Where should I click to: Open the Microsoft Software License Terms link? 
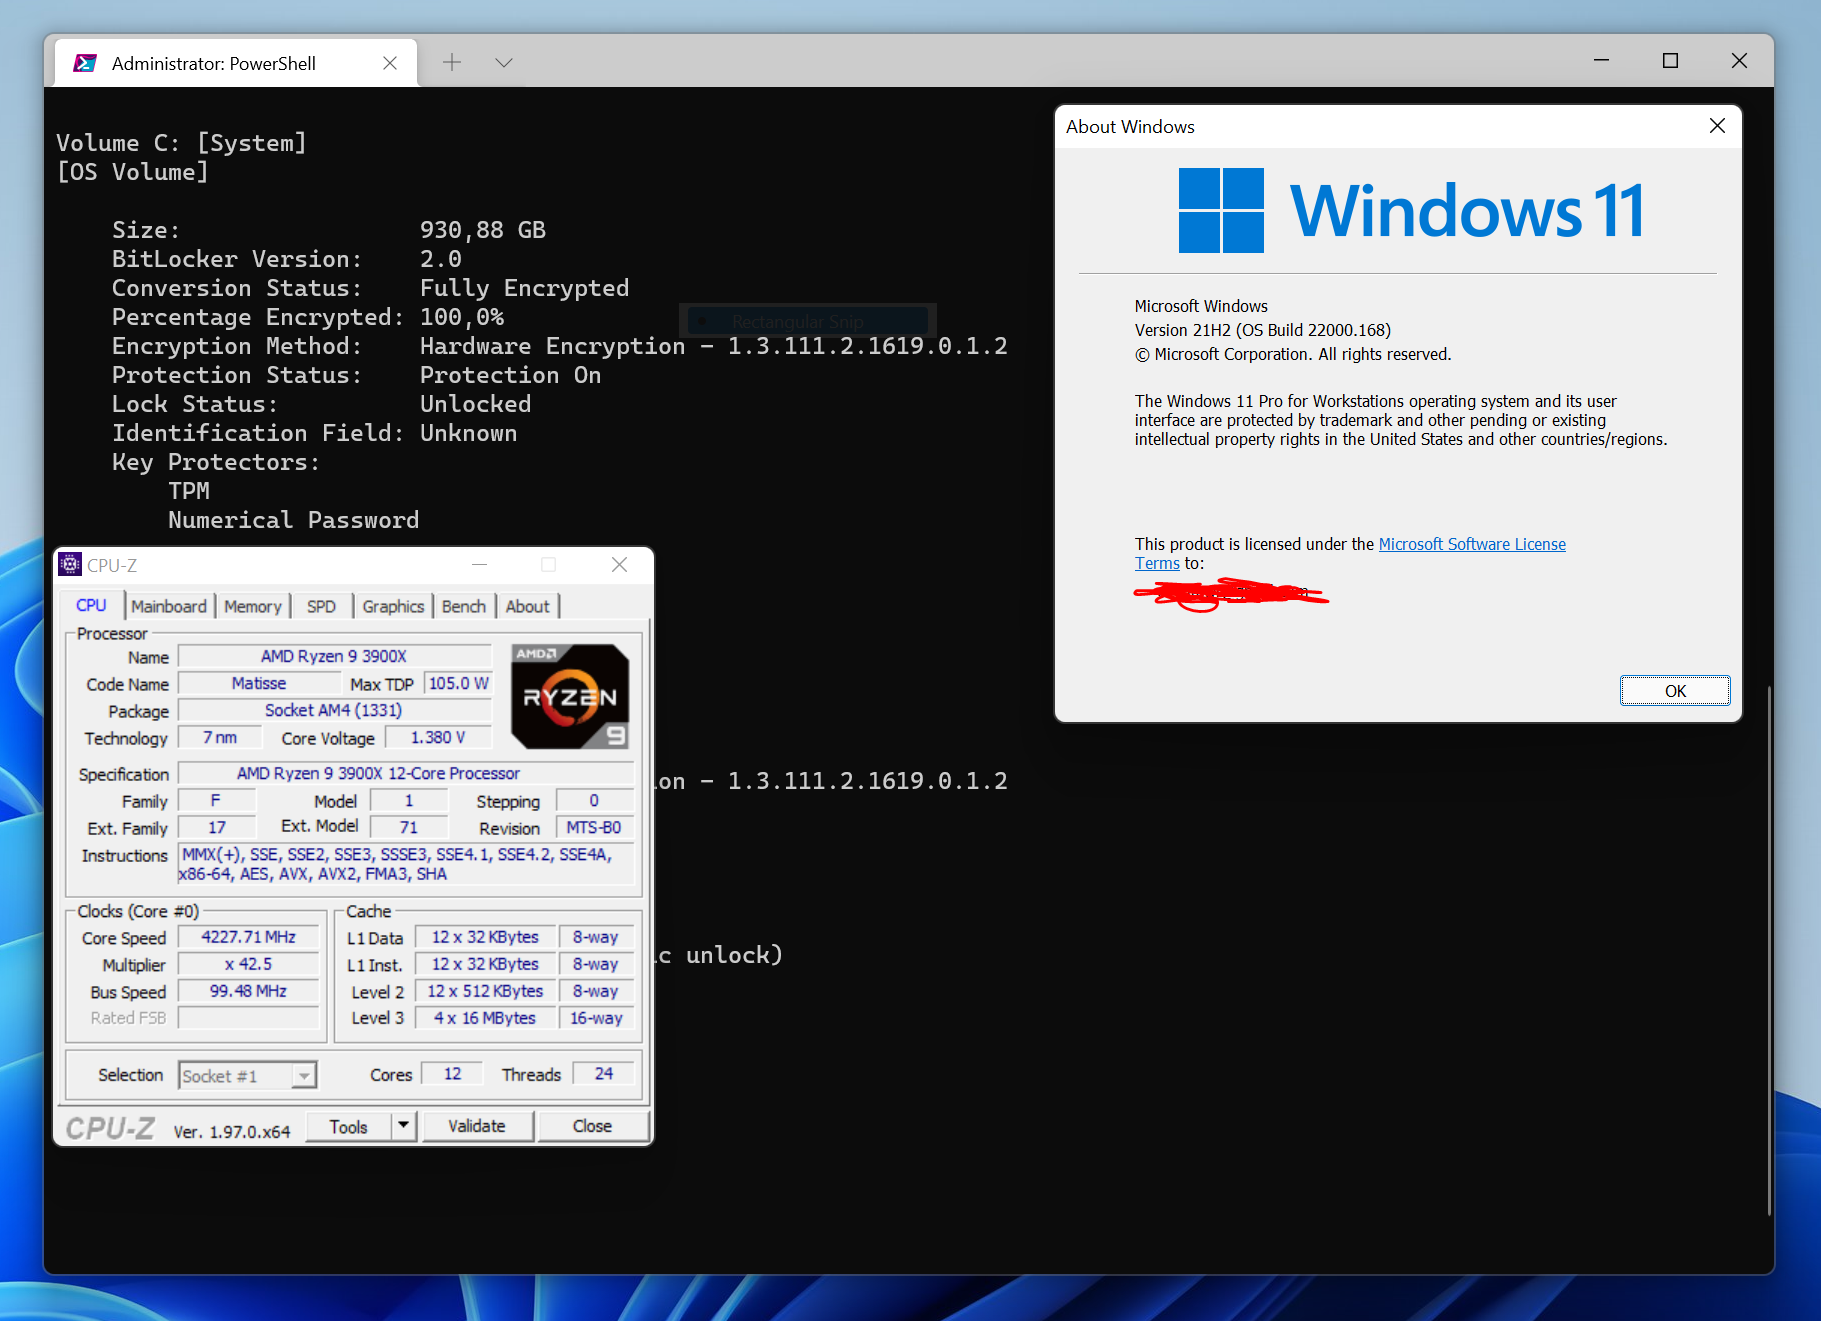point(1472,544)
